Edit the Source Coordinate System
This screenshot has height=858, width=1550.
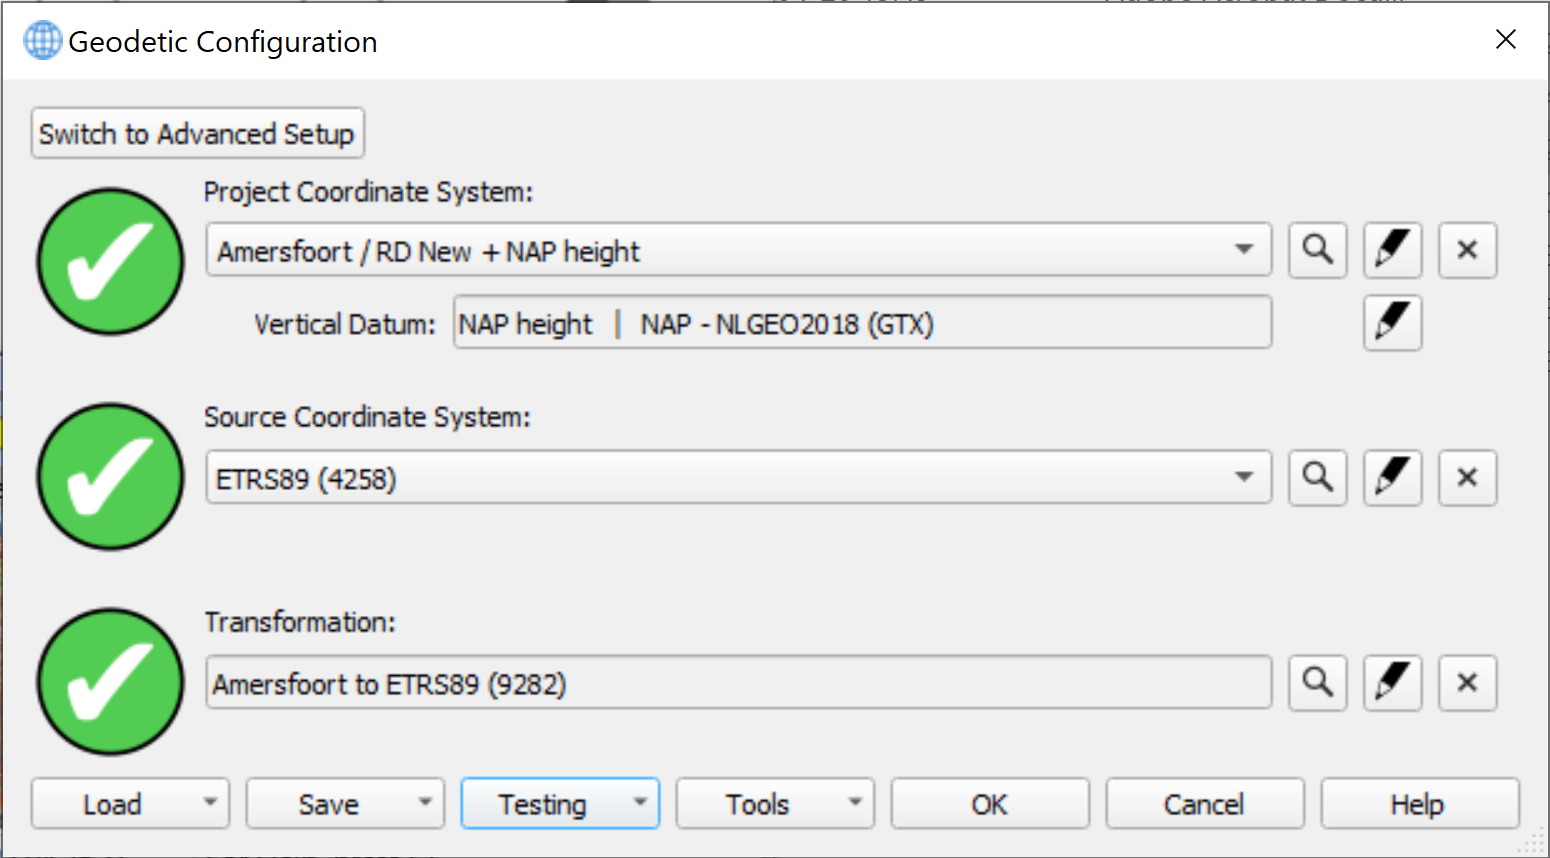click(1392, 478)
